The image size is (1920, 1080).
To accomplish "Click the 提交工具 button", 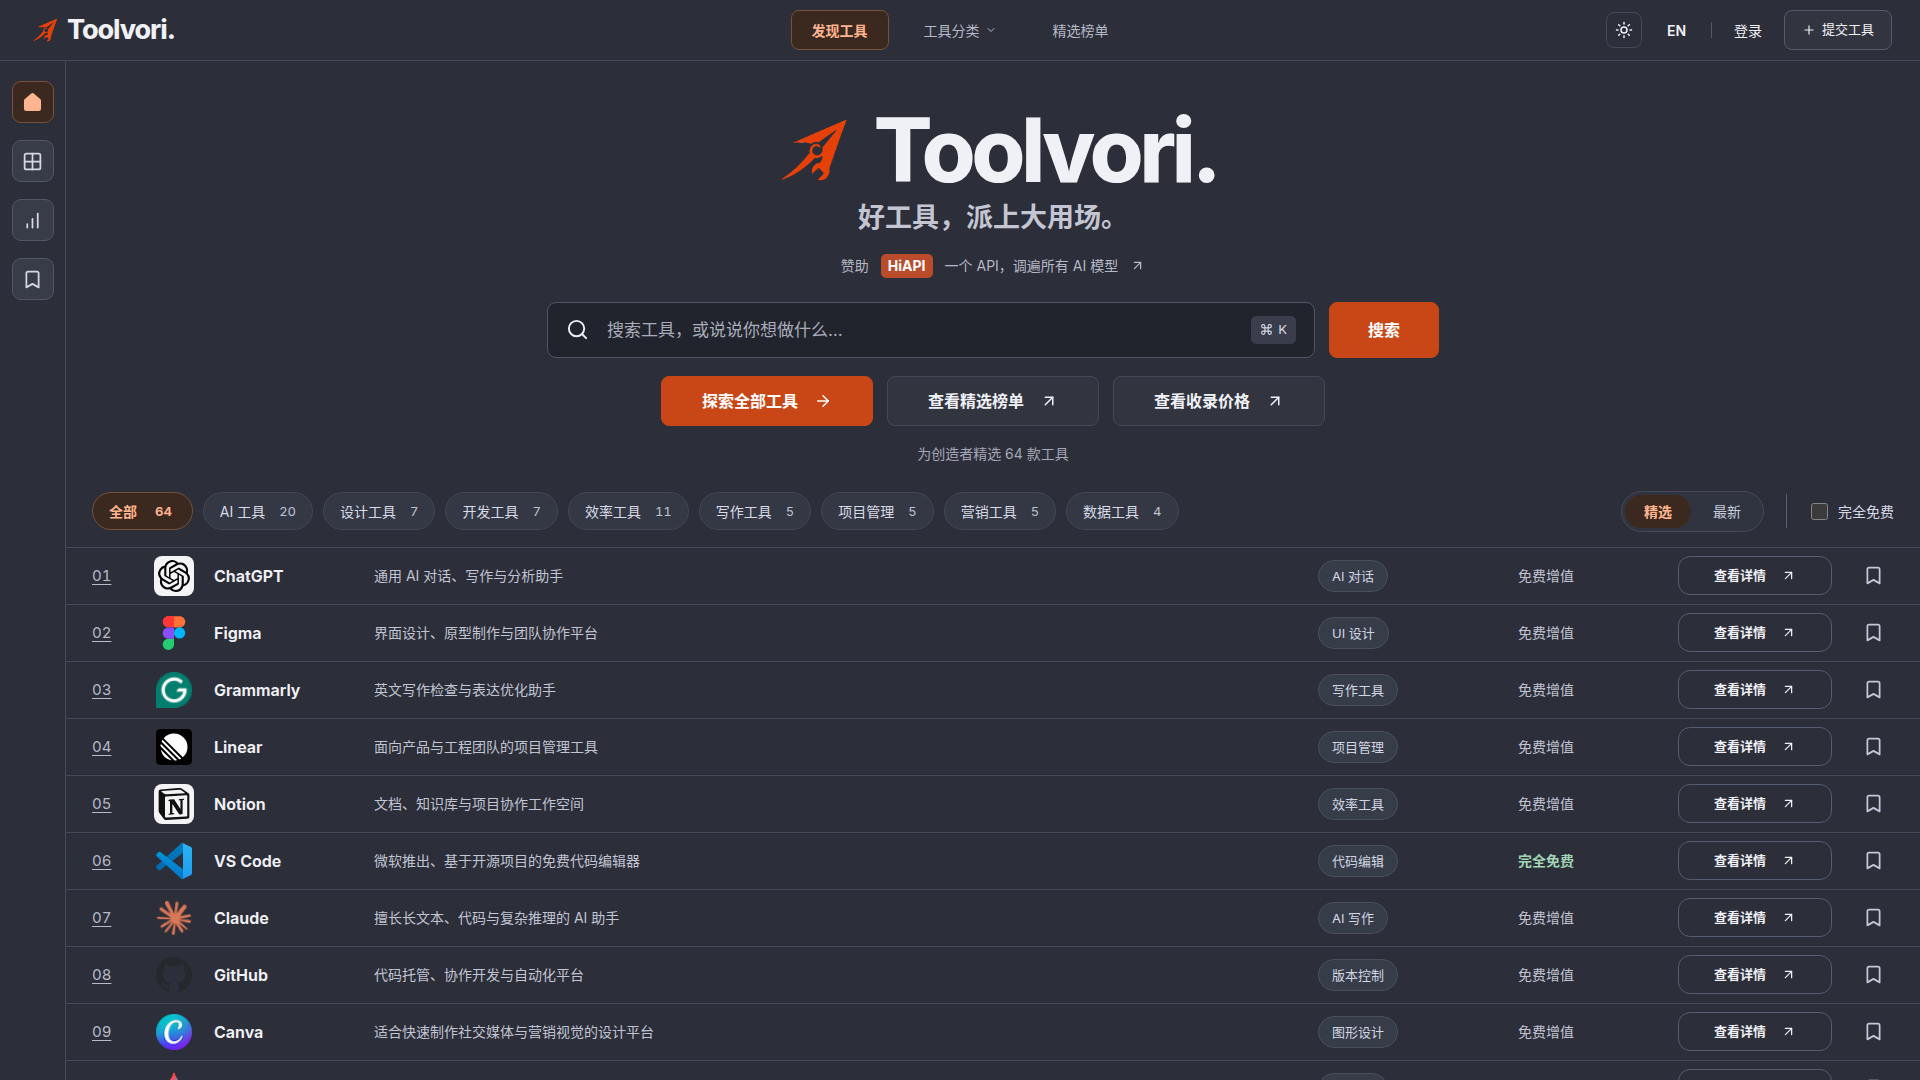I will (x=1838, y=30).
